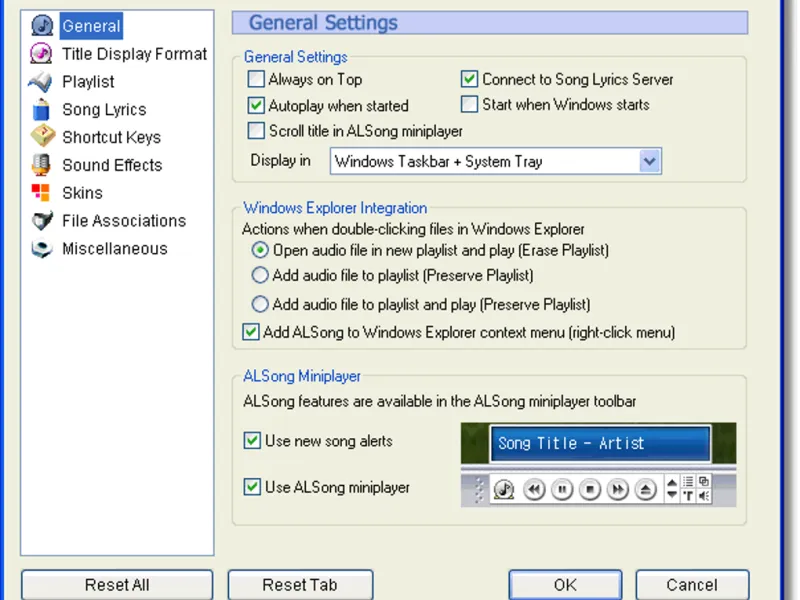Click the rewind button in miniplayer preview

pos(534,490)
